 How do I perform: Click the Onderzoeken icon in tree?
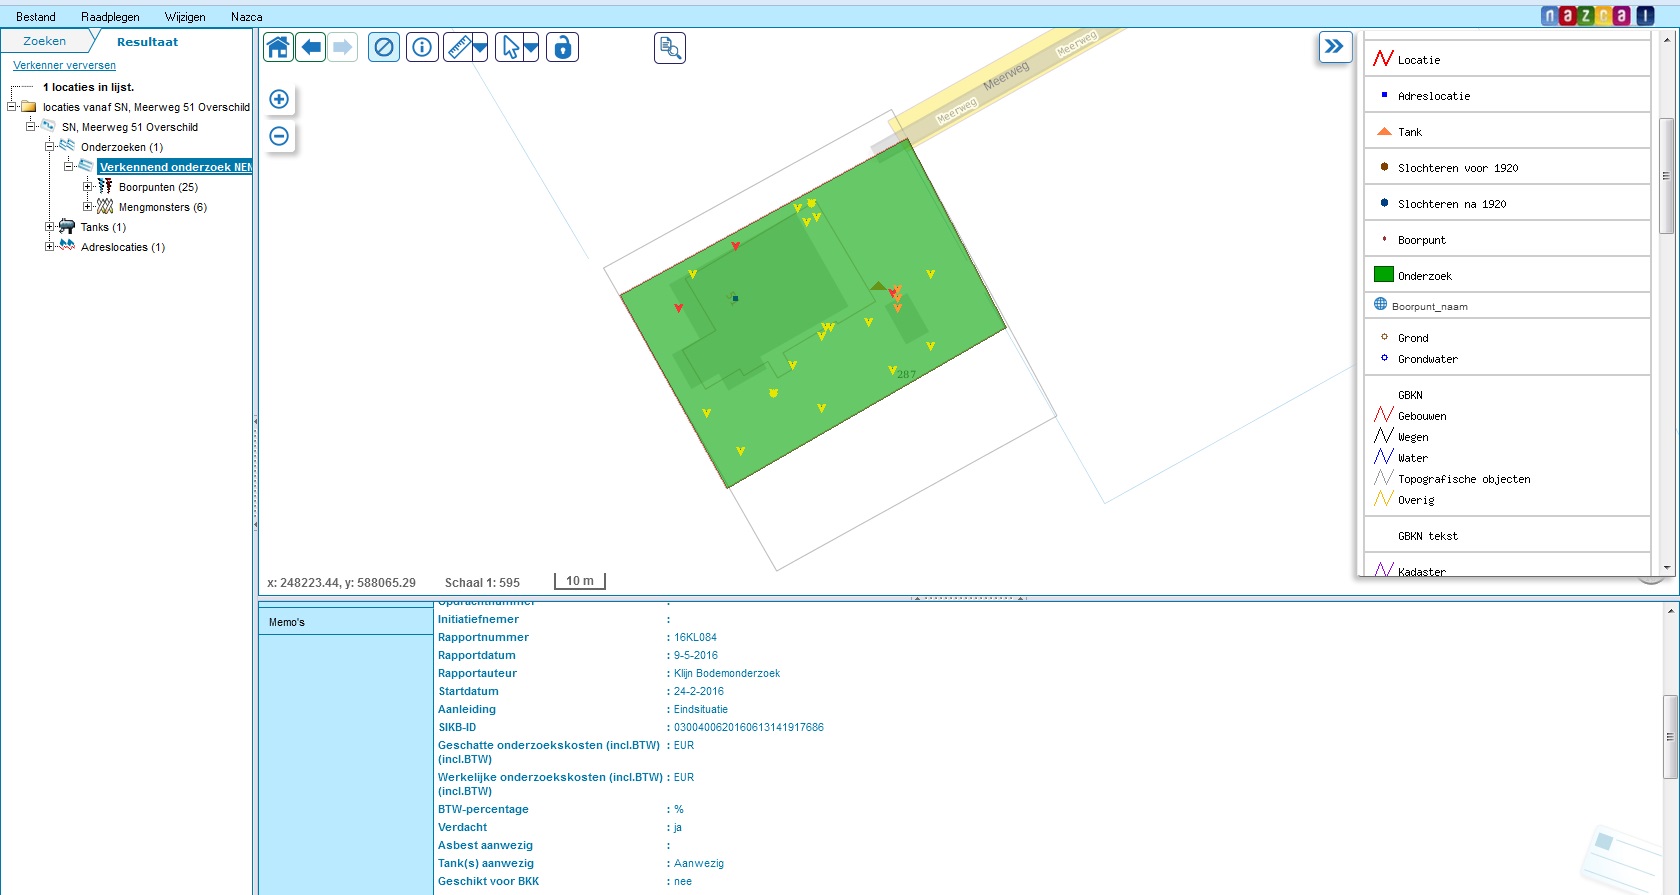tap(67, 146)
